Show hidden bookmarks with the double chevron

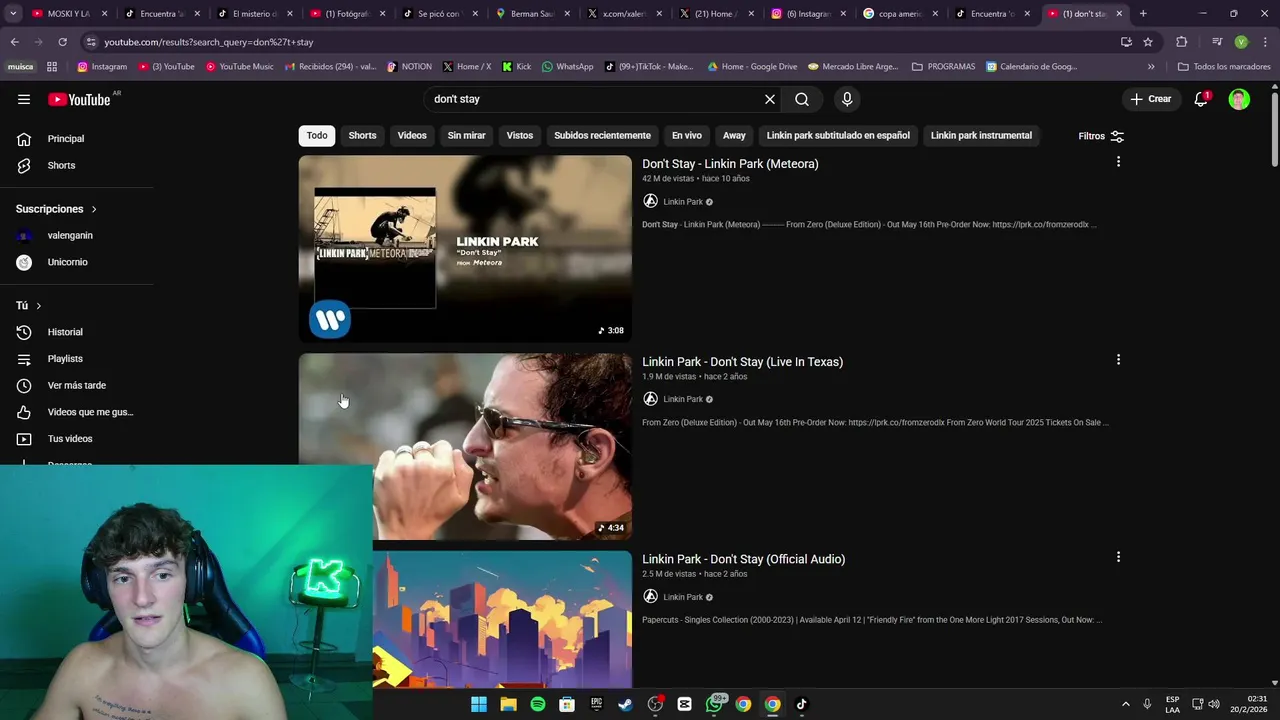tap(1151, 67)
